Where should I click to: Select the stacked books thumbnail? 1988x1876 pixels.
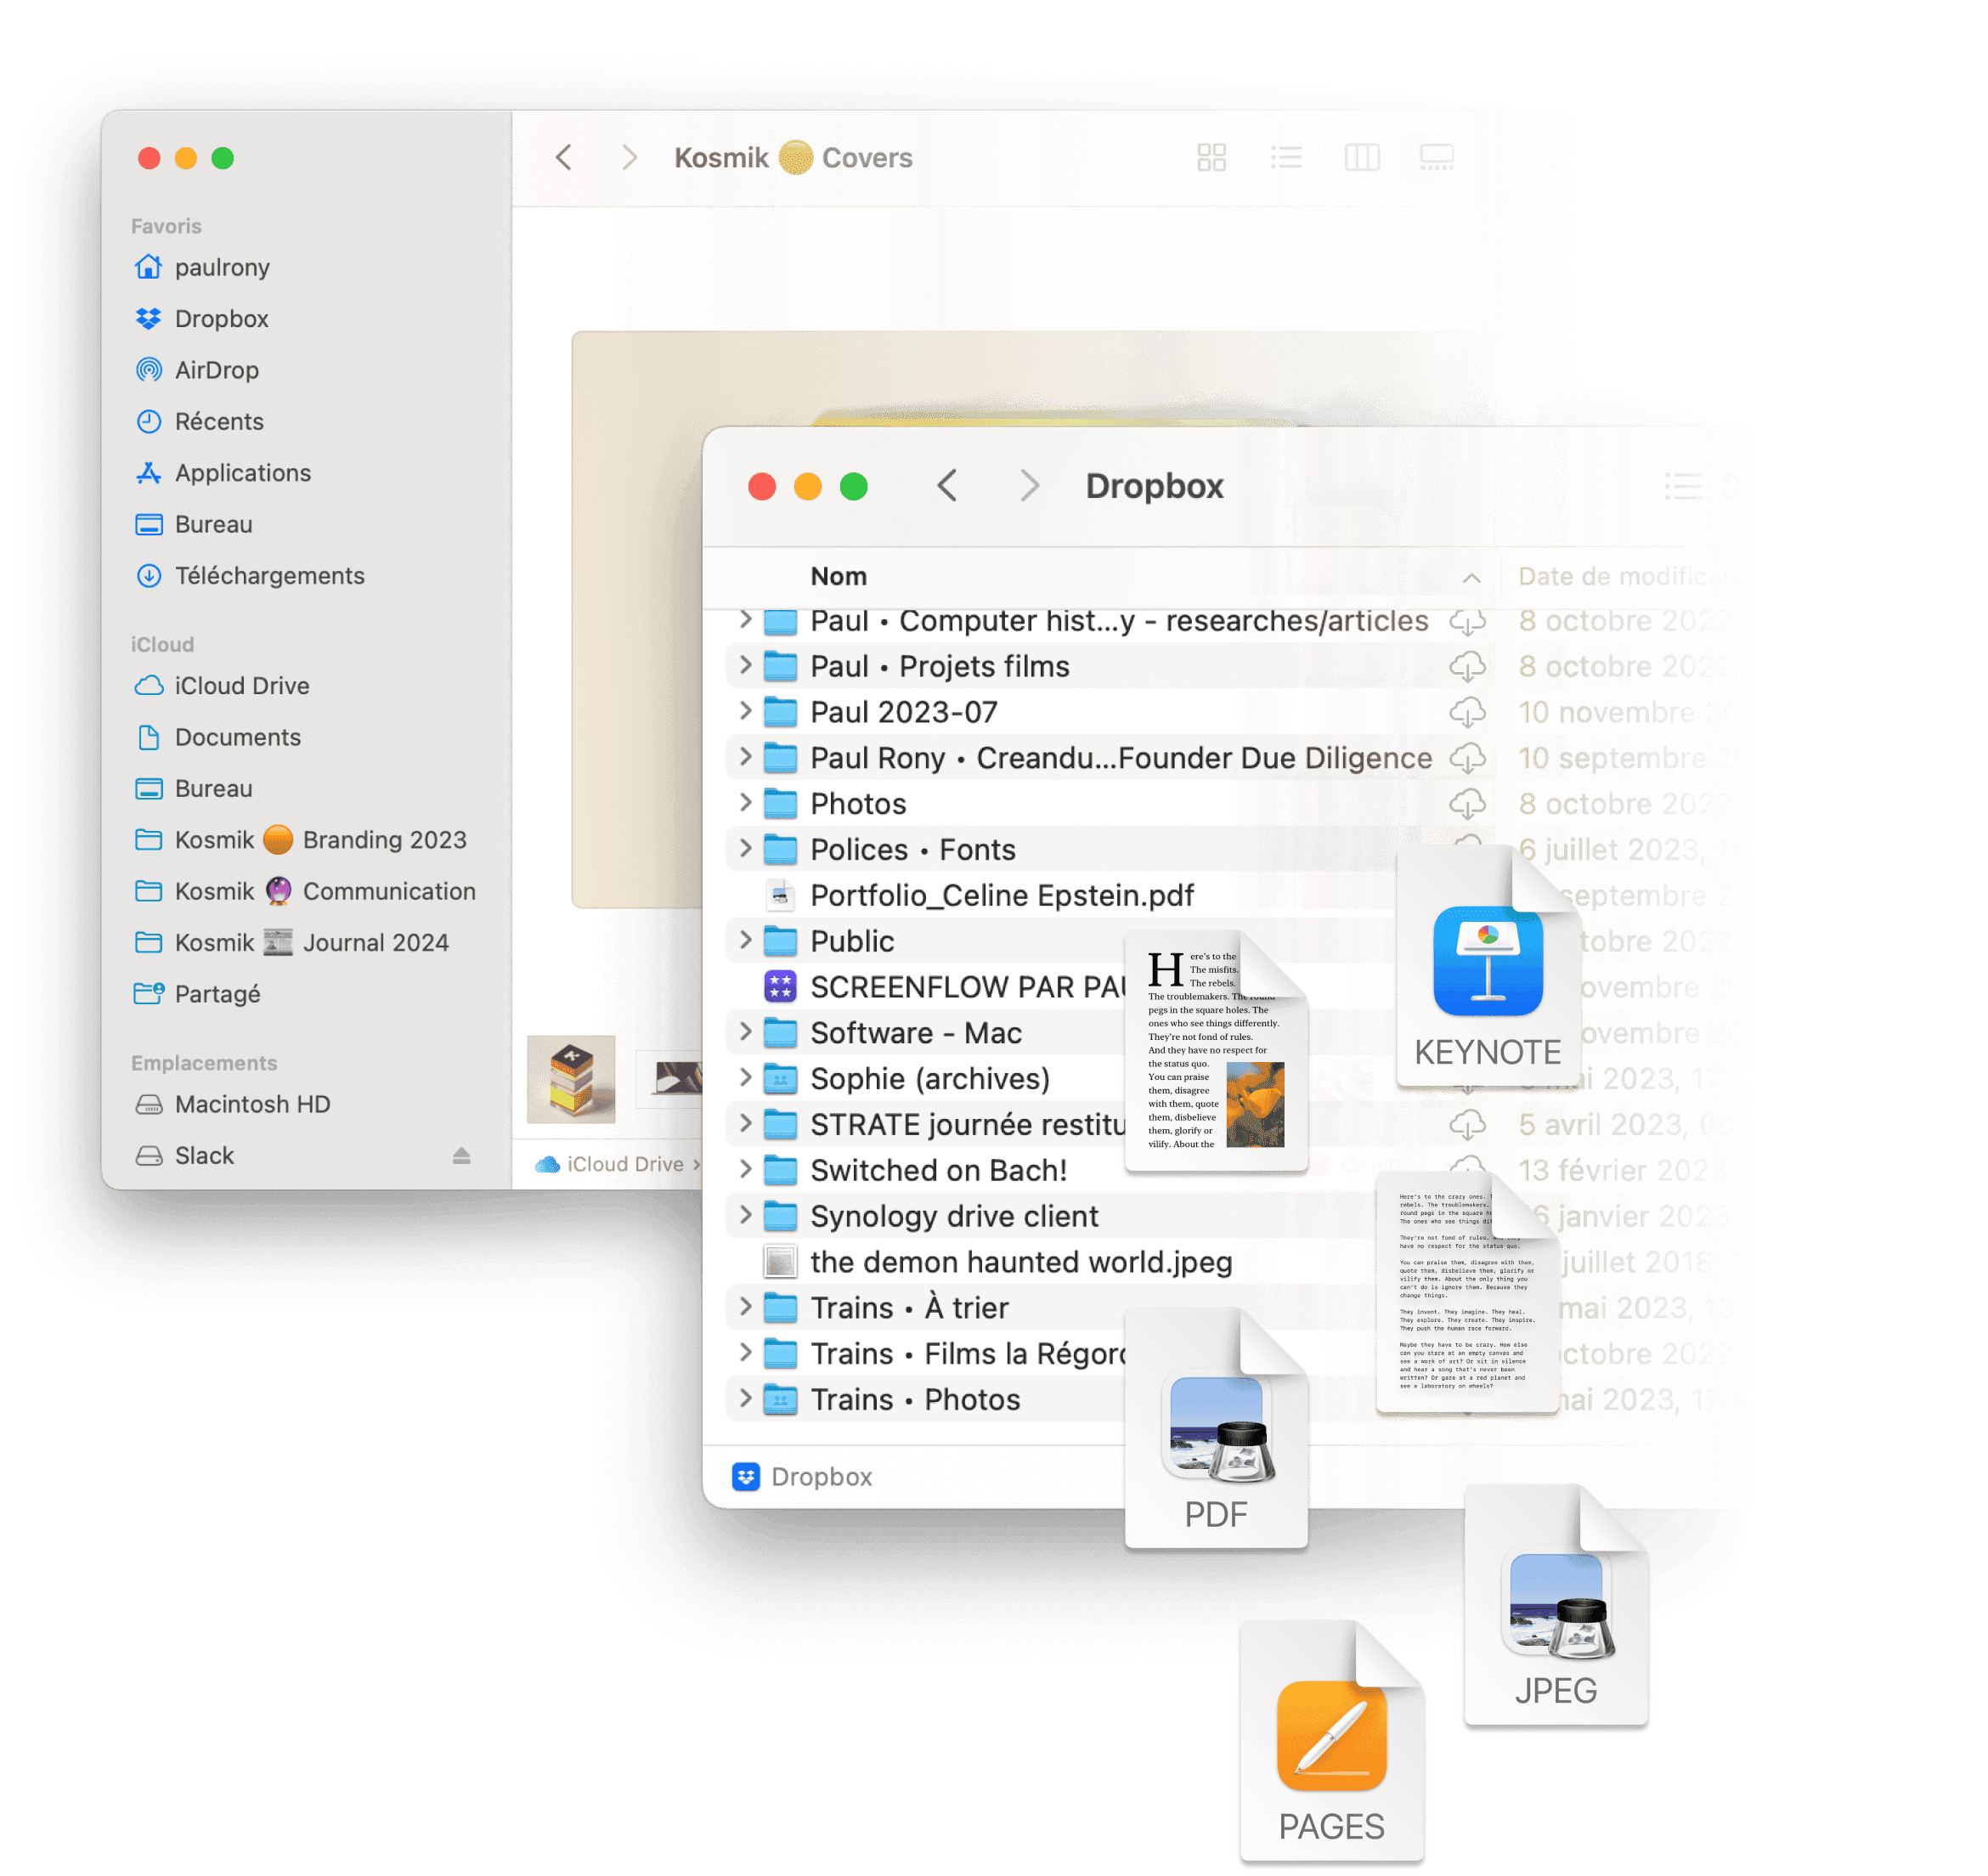pos(571,1079)
